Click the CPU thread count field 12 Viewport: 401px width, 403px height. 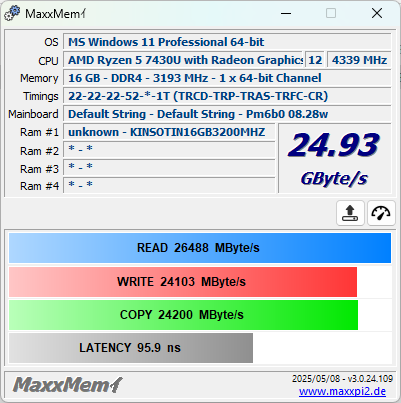(315, 60)
